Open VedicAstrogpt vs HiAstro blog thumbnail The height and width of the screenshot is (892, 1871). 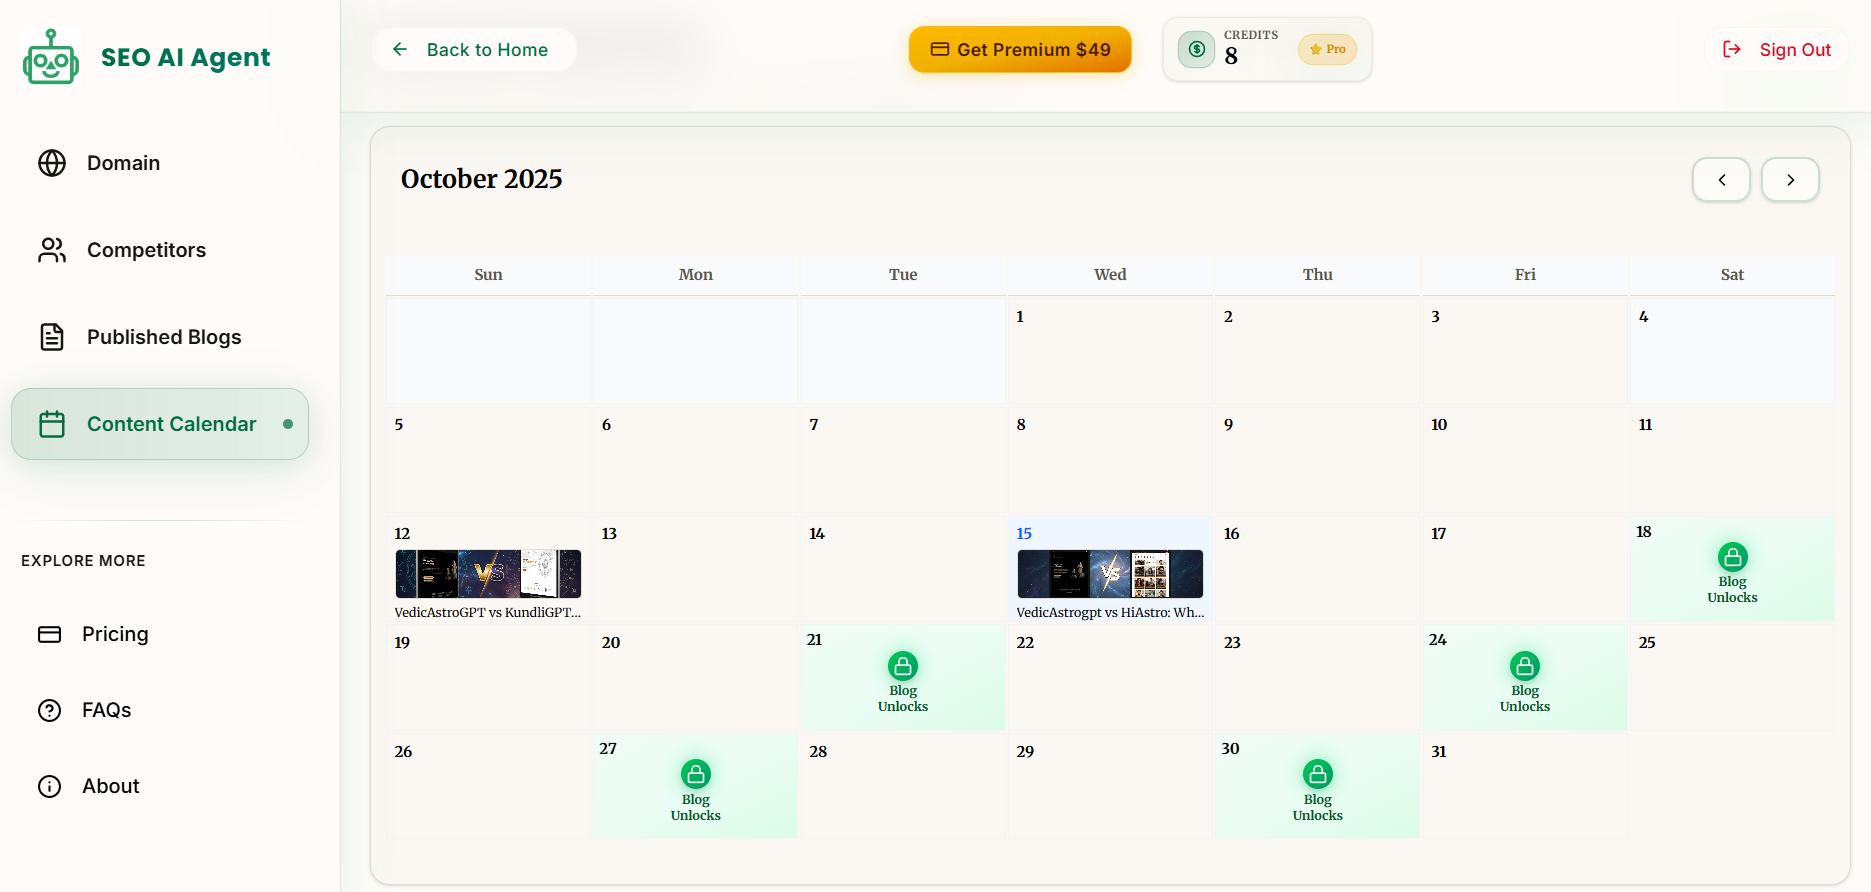(1110, 574)
